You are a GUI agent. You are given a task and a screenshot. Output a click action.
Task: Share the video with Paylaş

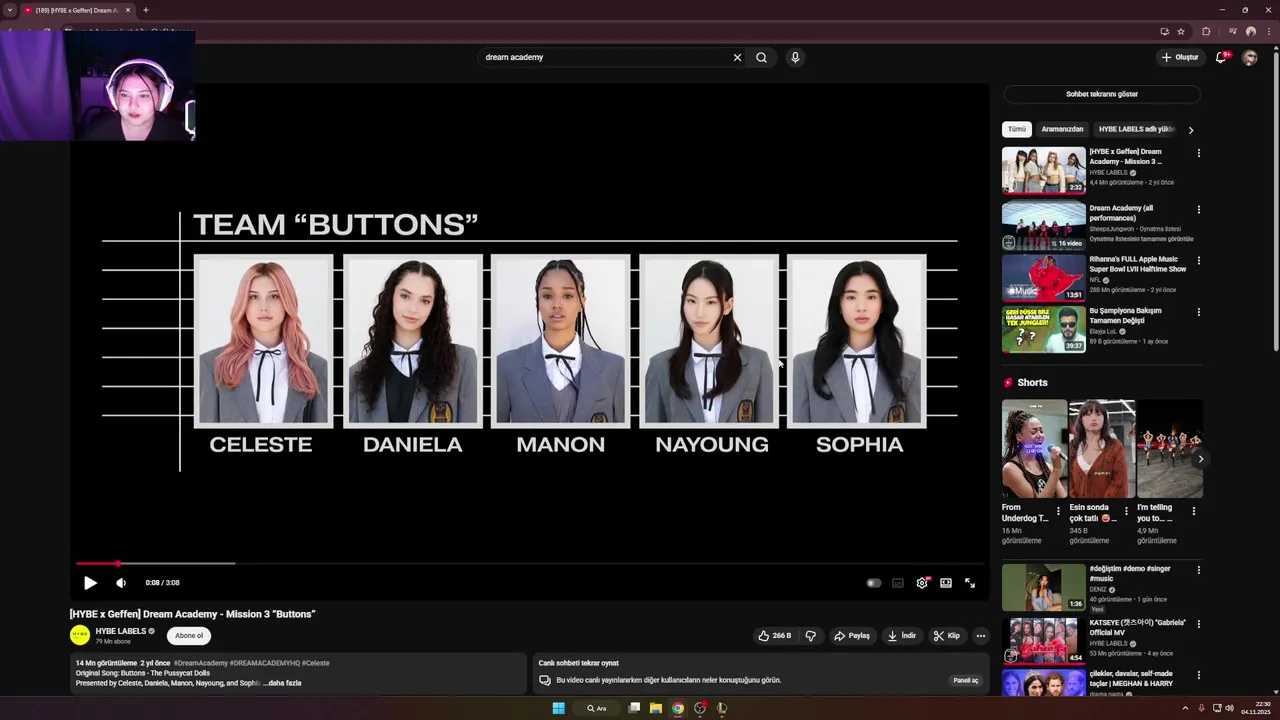click(852, 636)
